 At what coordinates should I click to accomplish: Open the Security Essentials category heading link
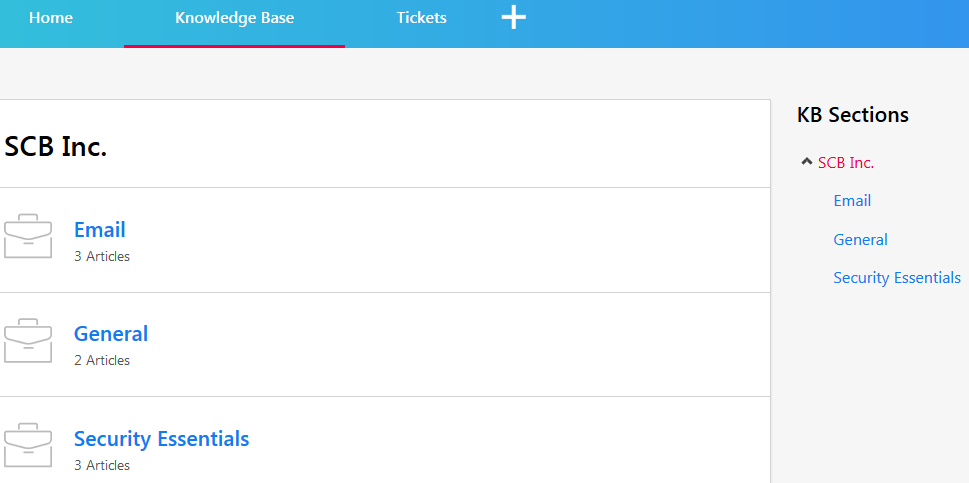(161, 439)
